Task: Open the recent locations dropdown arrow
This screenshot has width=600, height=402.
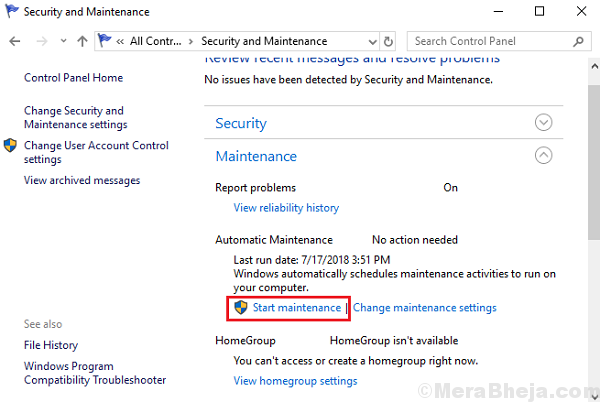Action: point(64,41)
